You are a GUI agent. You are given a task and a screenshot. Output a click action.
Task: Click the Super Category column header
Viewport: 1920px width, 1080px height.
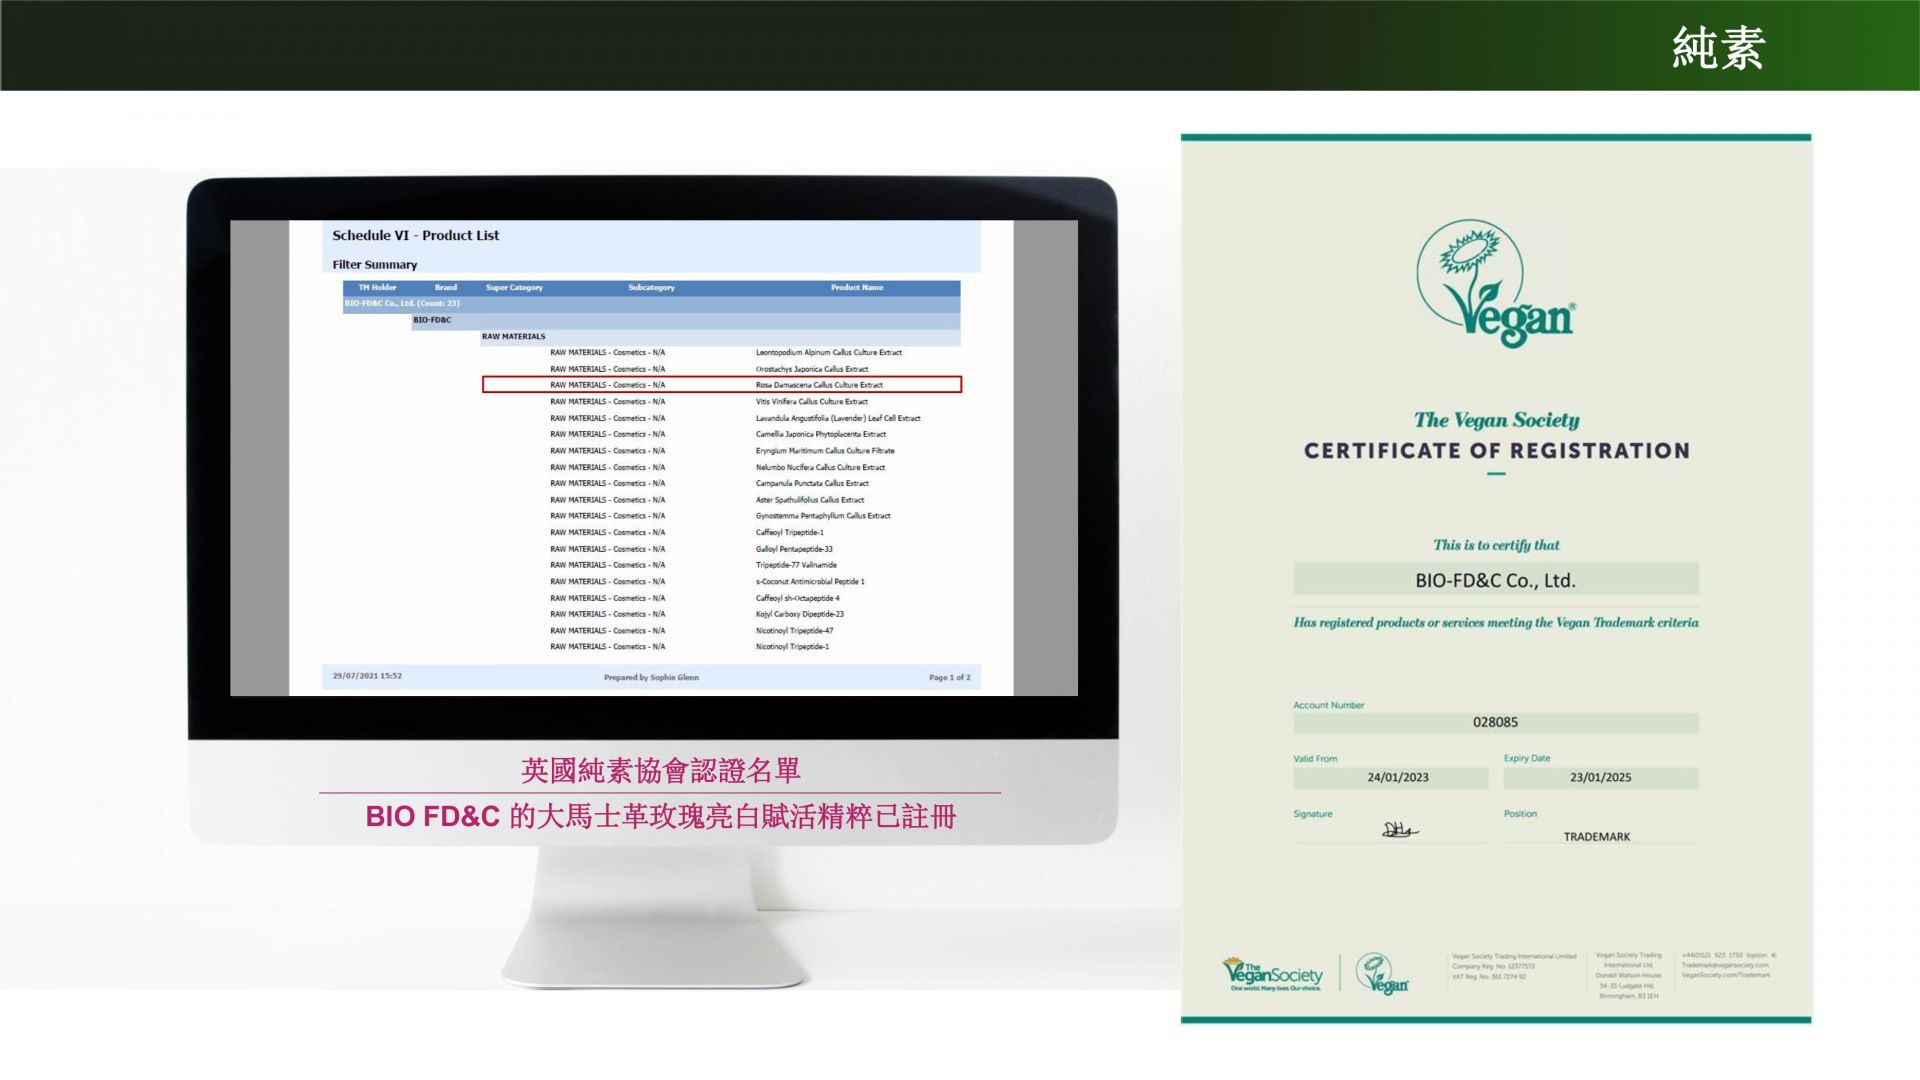click(x=514, y=288)
